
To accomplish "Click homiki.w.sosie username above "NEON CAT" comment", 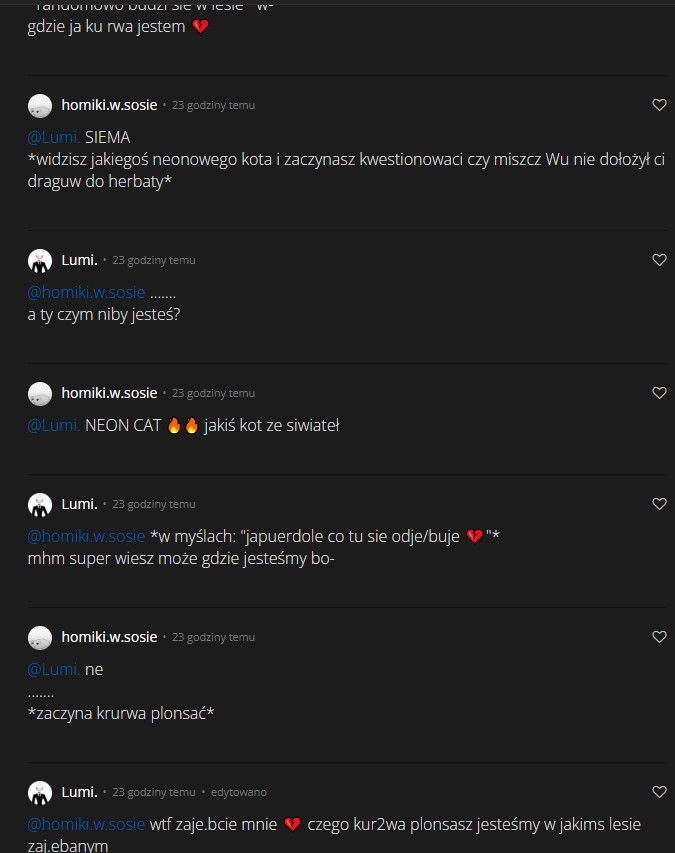I will [x=109, y=393].
